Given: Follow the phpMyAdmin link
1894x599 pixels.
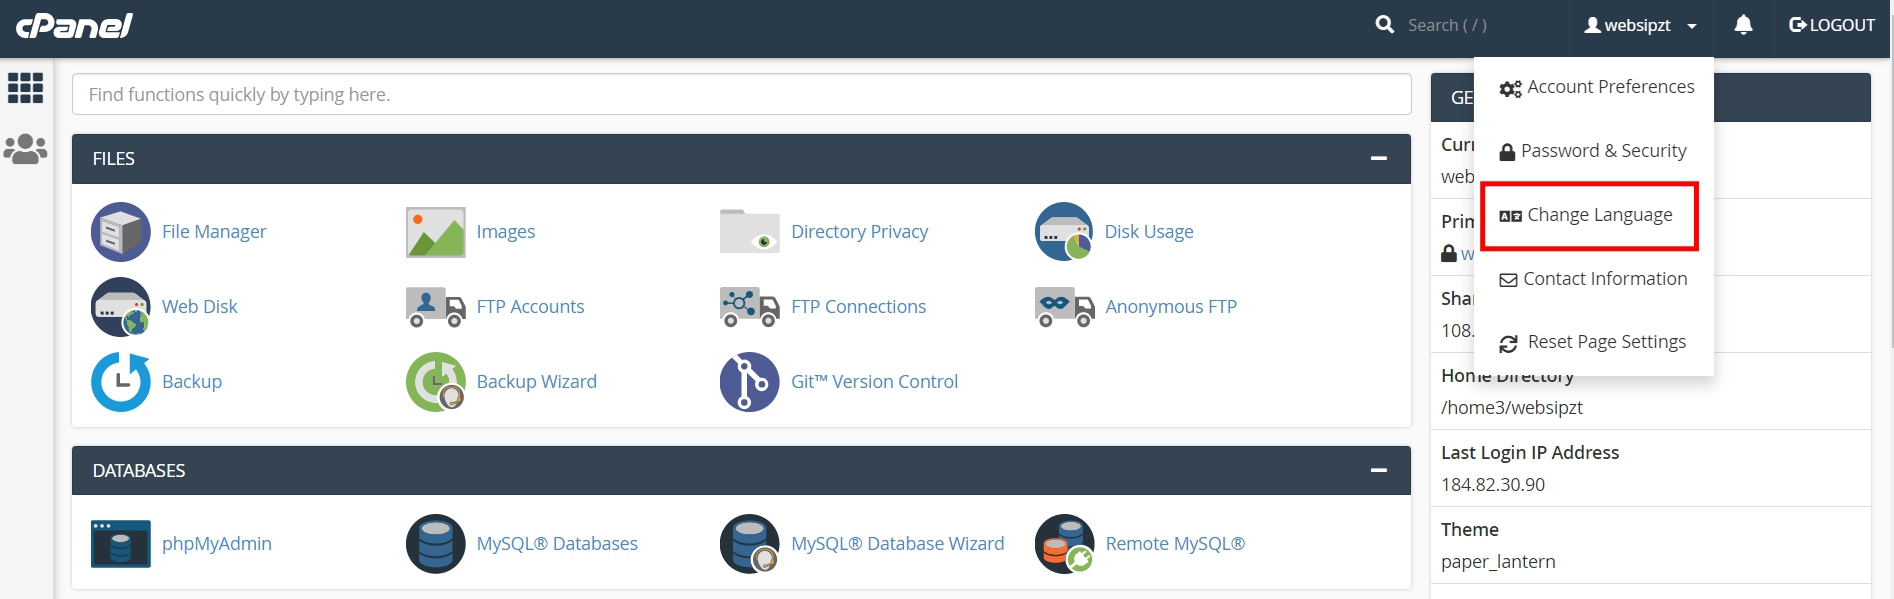Looking at the screenshot, I should 217,544.
